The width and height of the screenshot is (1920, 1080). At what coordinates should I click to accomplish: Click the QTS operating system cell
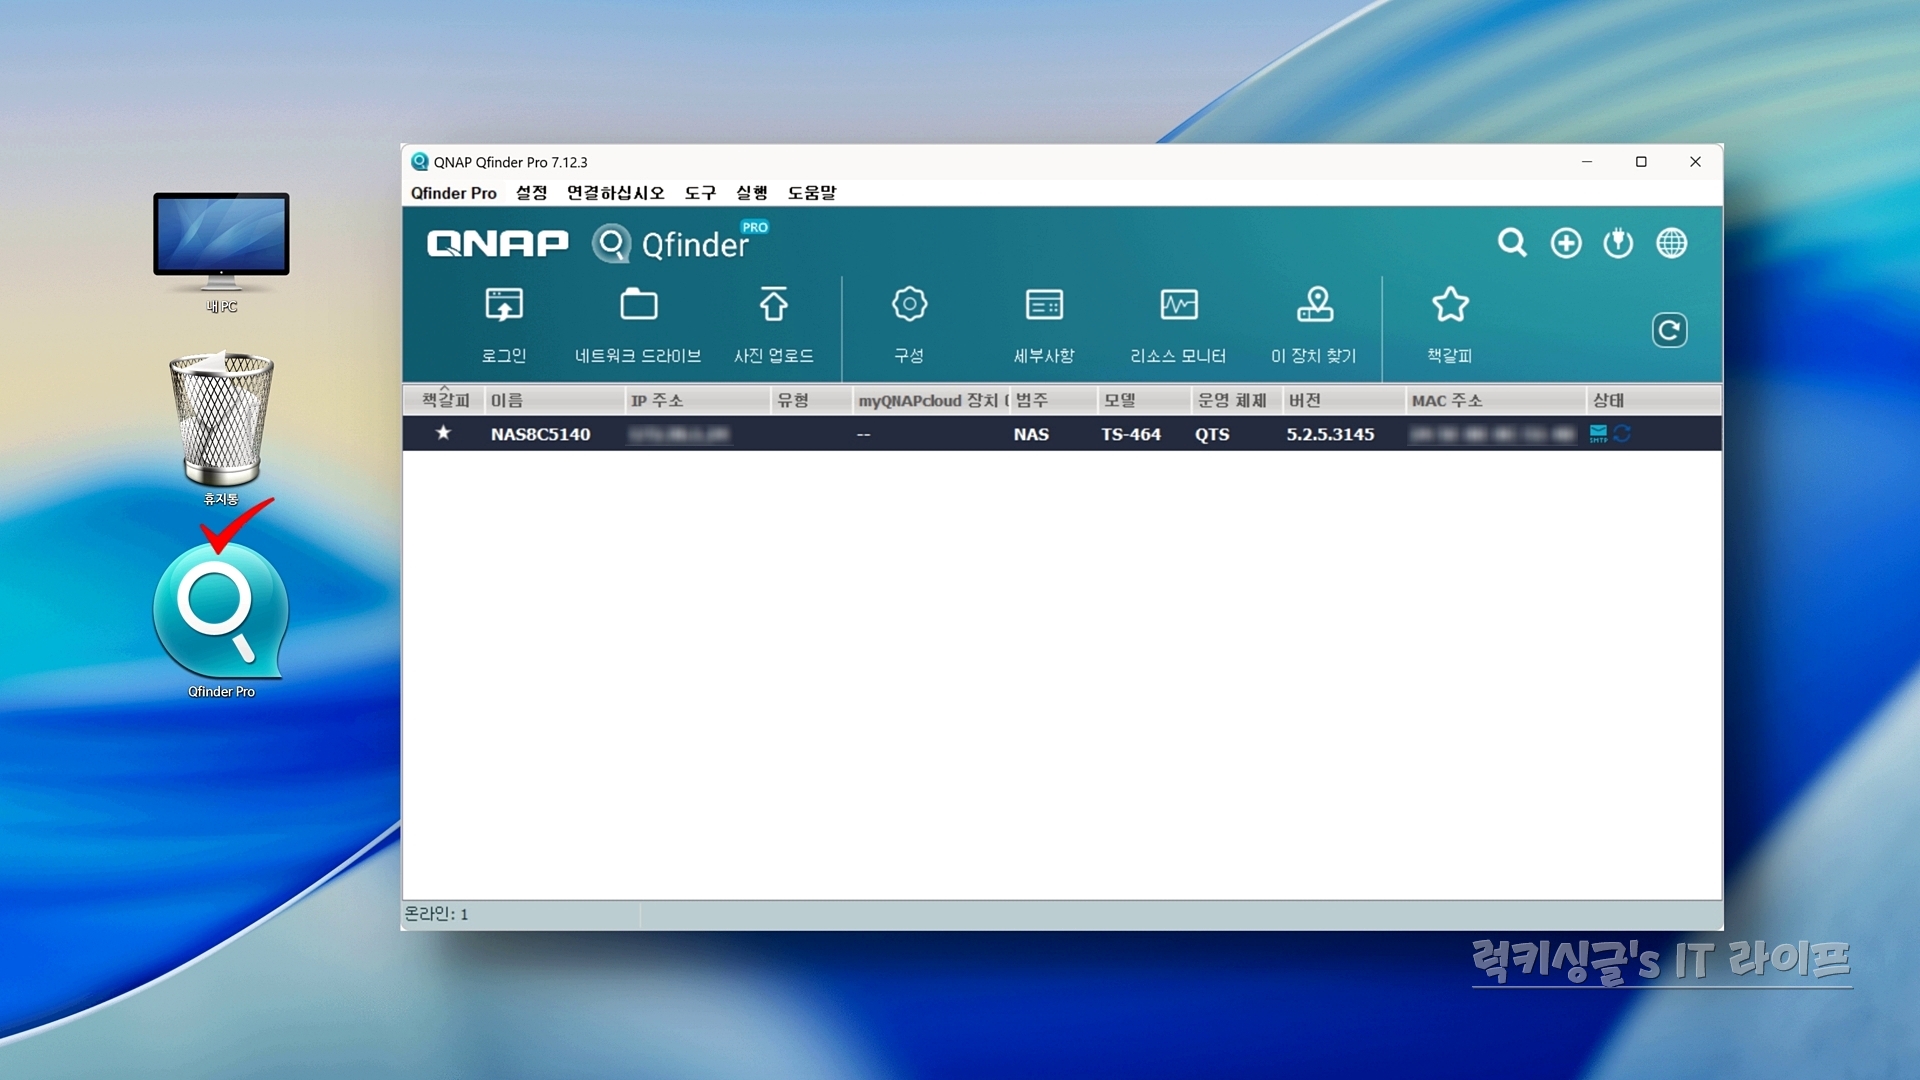(x=1212, y=434)
